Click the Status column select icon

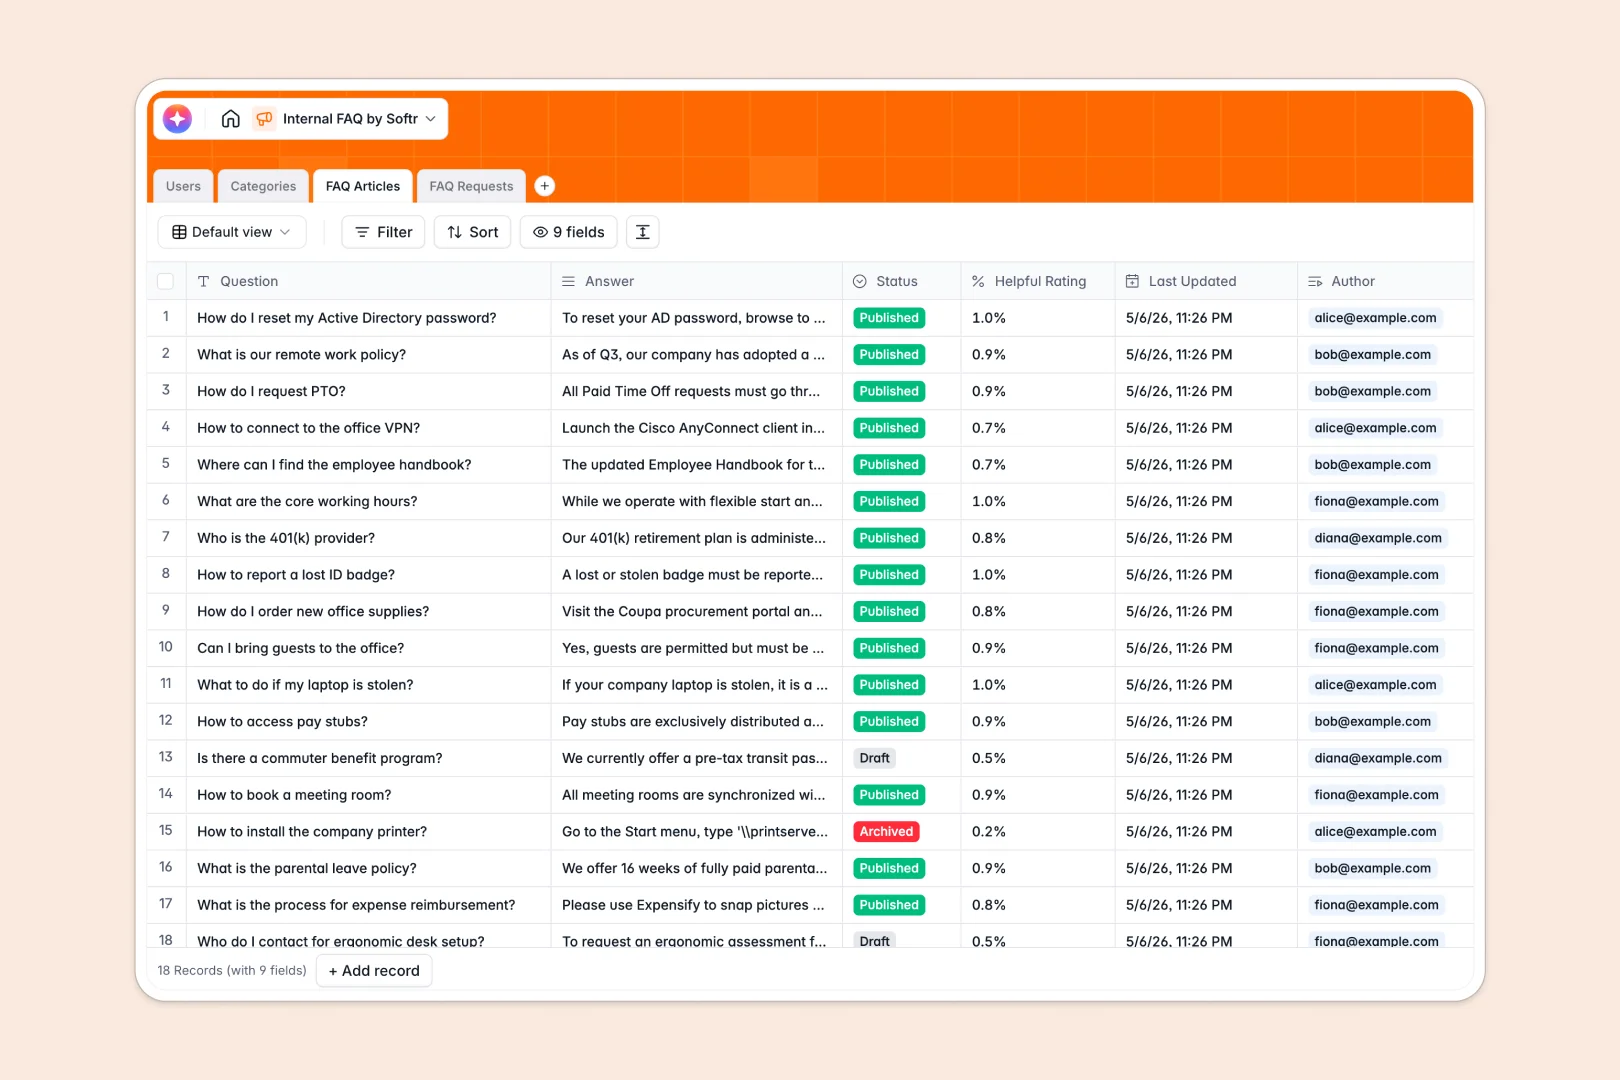(x=860, y=282)
